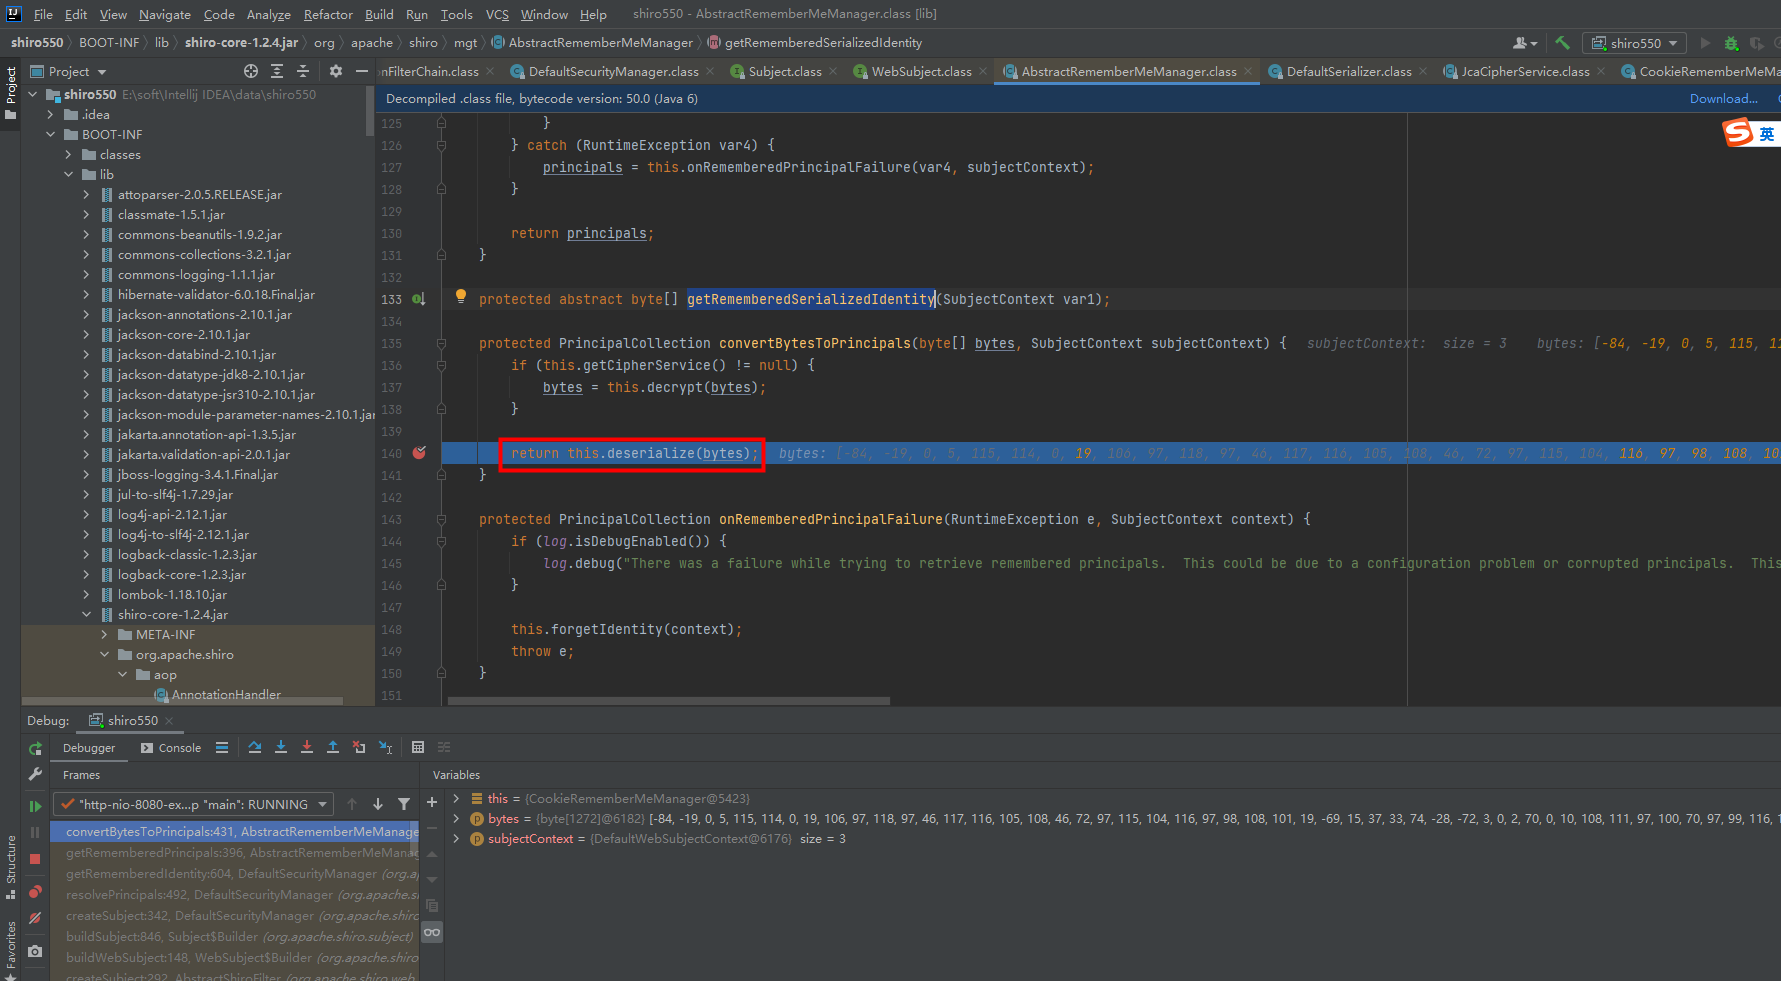Toggle breakpoint at line 140

[420, 453]
